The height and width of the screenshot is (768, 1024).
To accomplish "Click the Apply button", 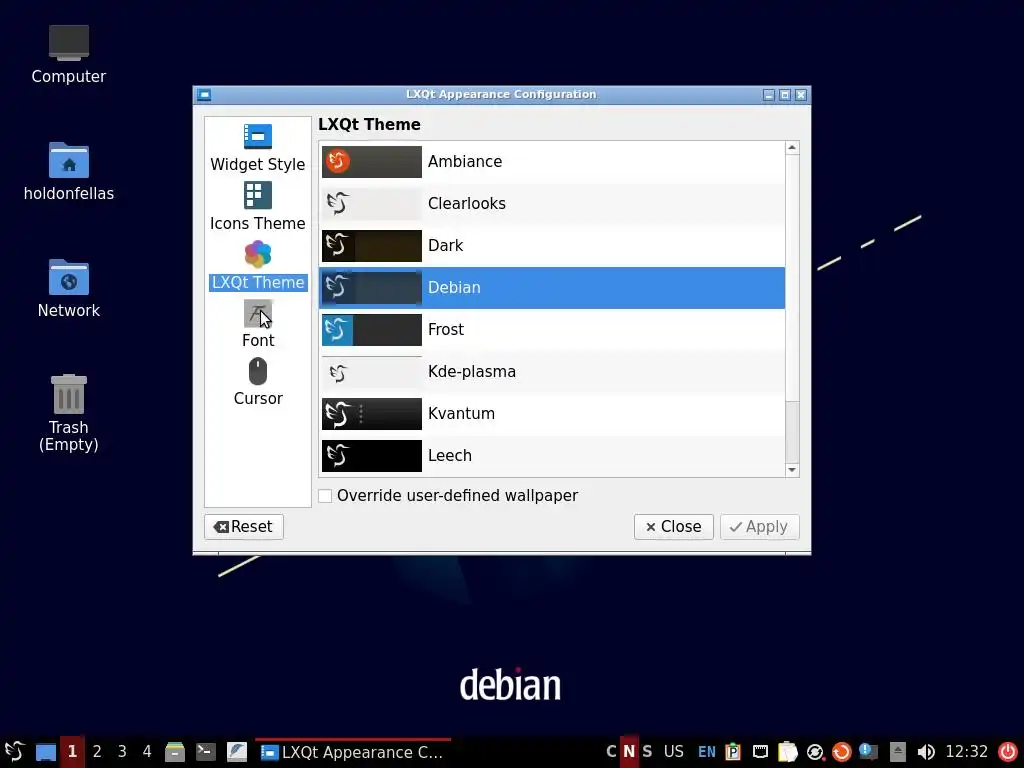I will point(760,526).
